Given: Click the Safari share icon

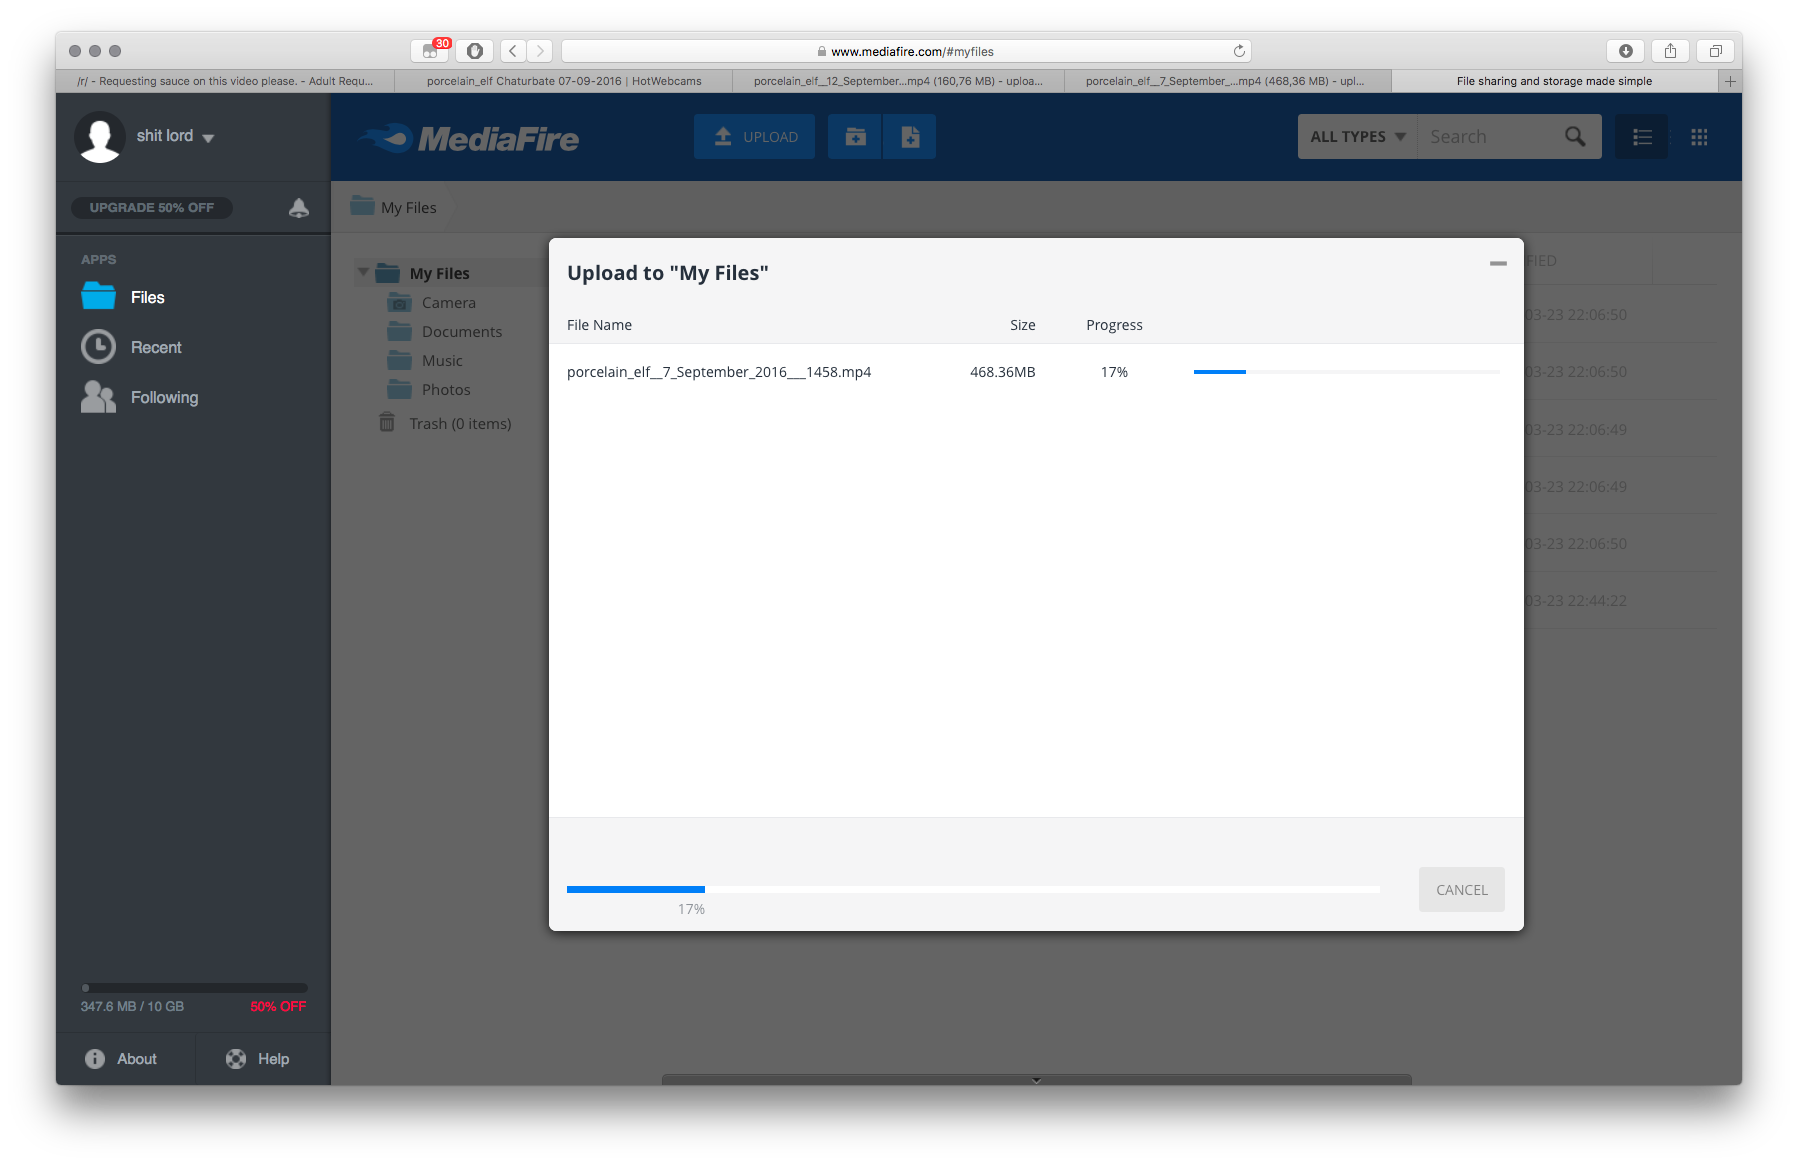Looking at the screenshot, I should tap(1670, 51).
